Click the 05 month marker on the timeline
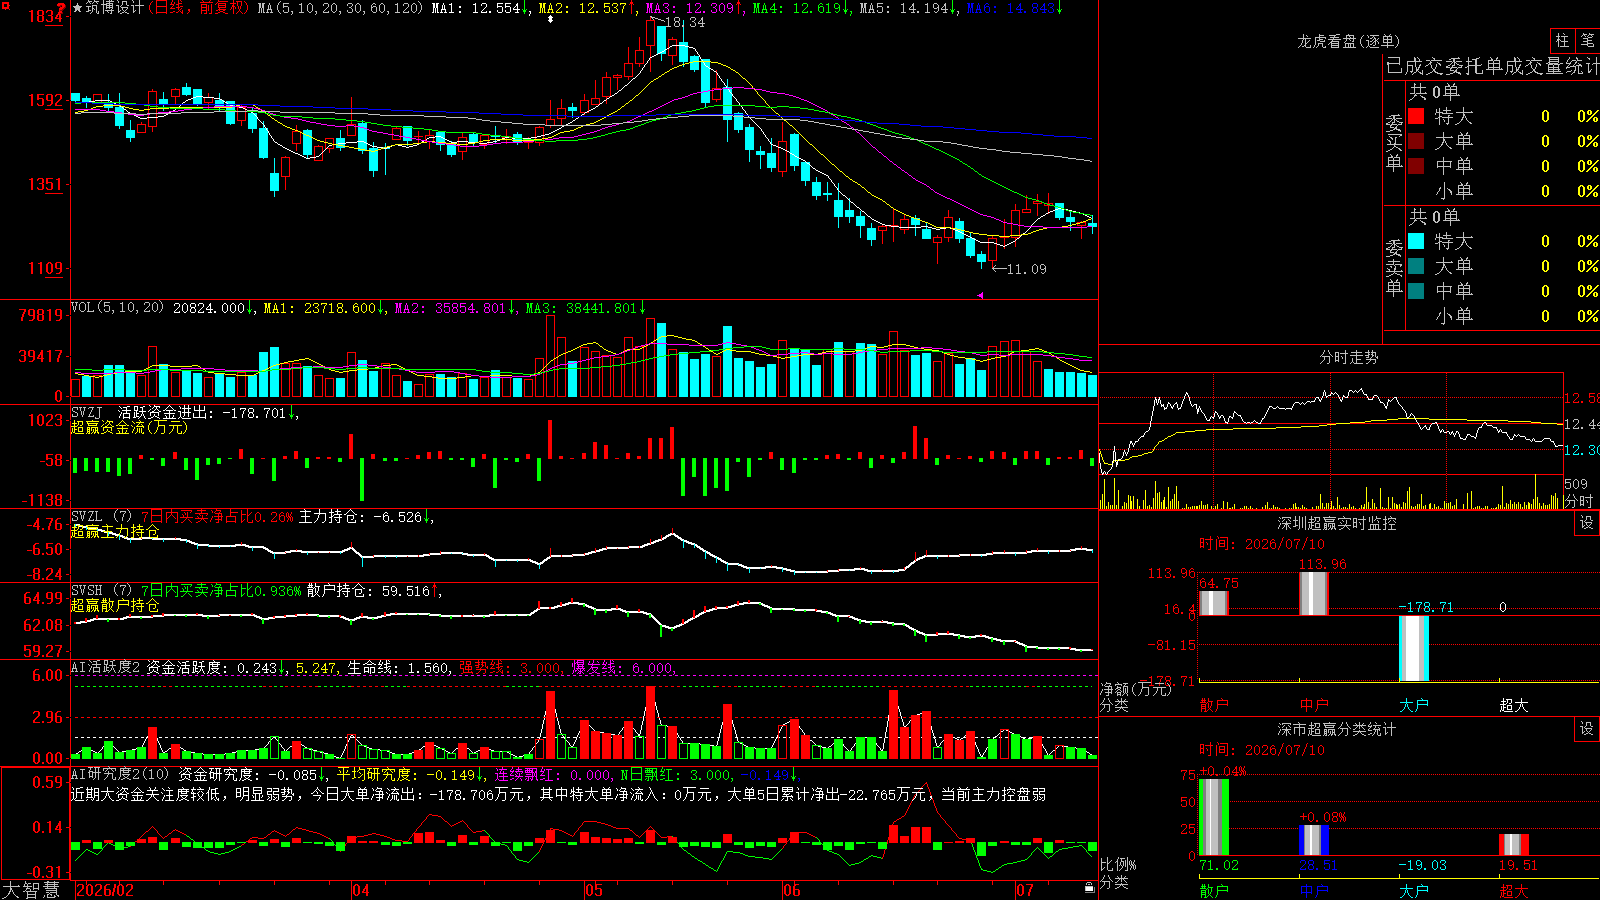 [593, 890]
